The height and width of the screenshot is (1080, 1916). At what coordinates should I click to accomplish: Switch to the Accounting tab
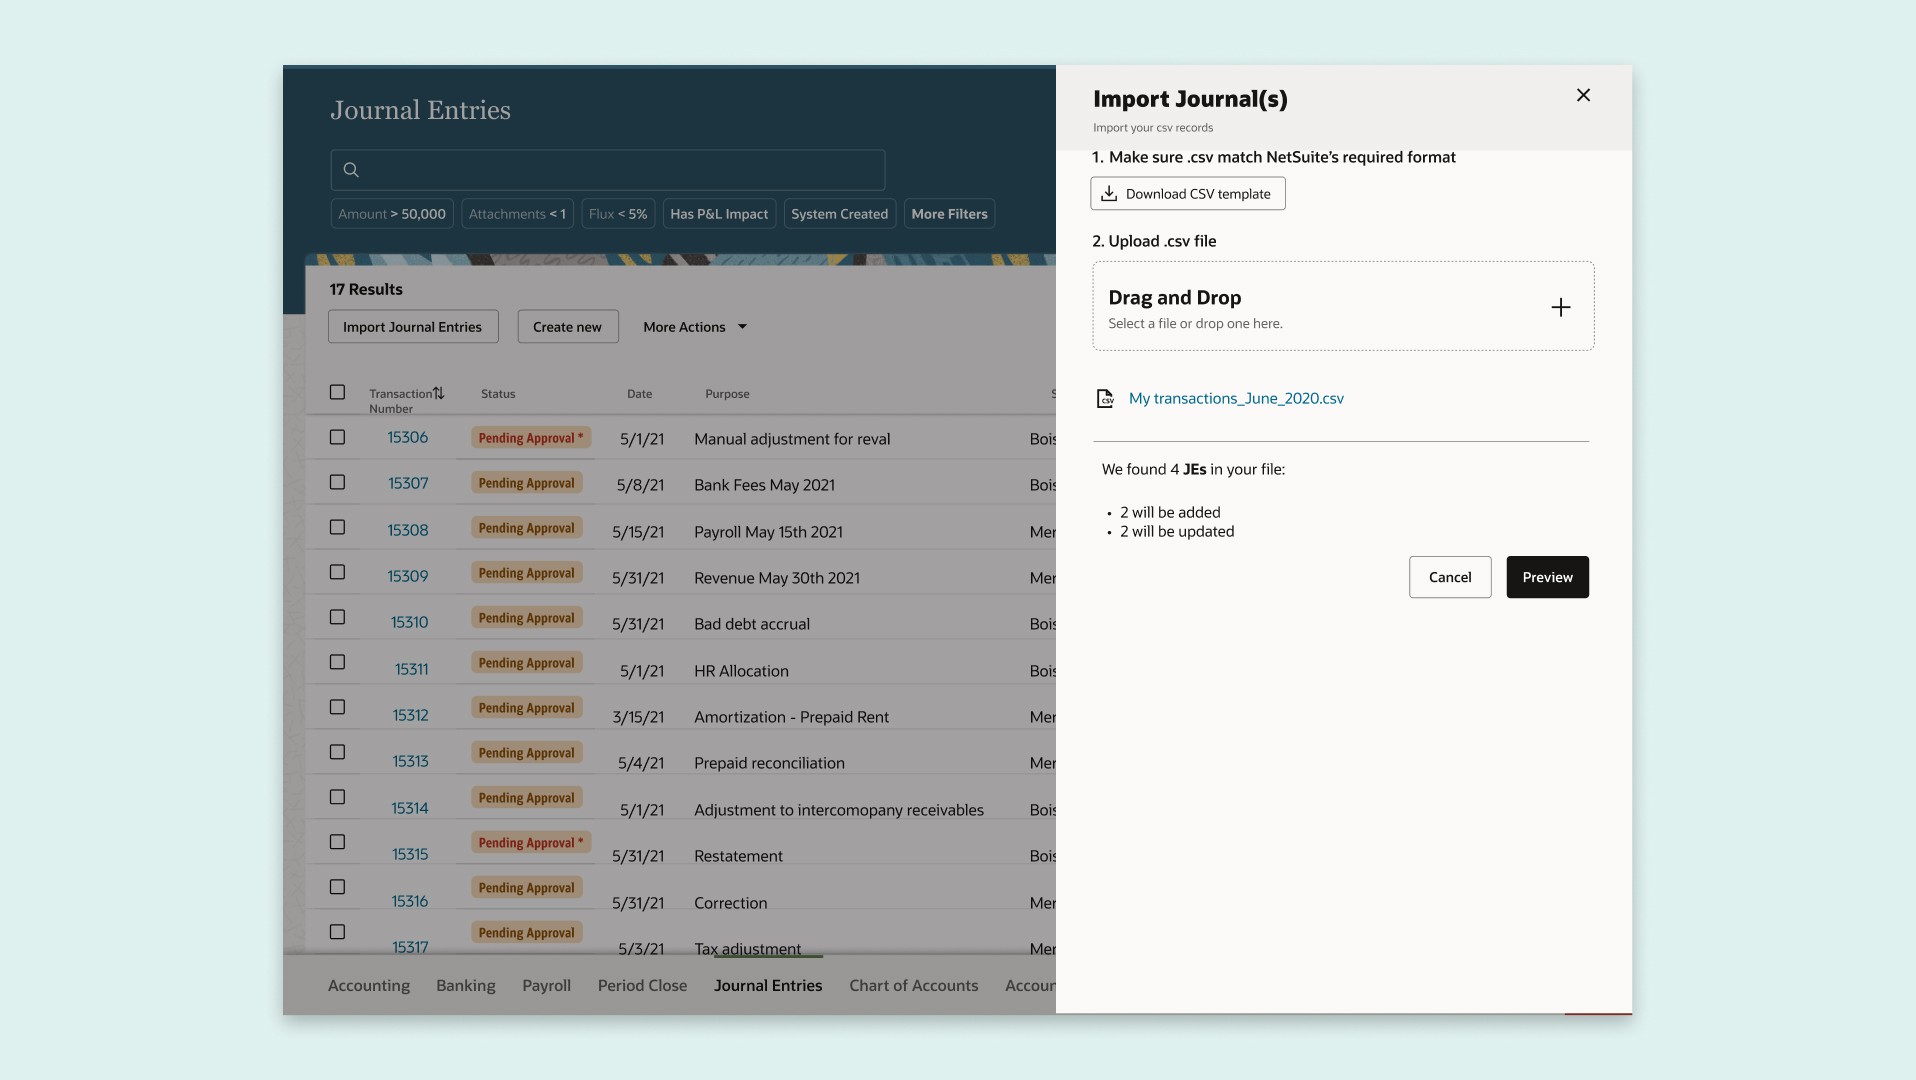tap(369, 985)
